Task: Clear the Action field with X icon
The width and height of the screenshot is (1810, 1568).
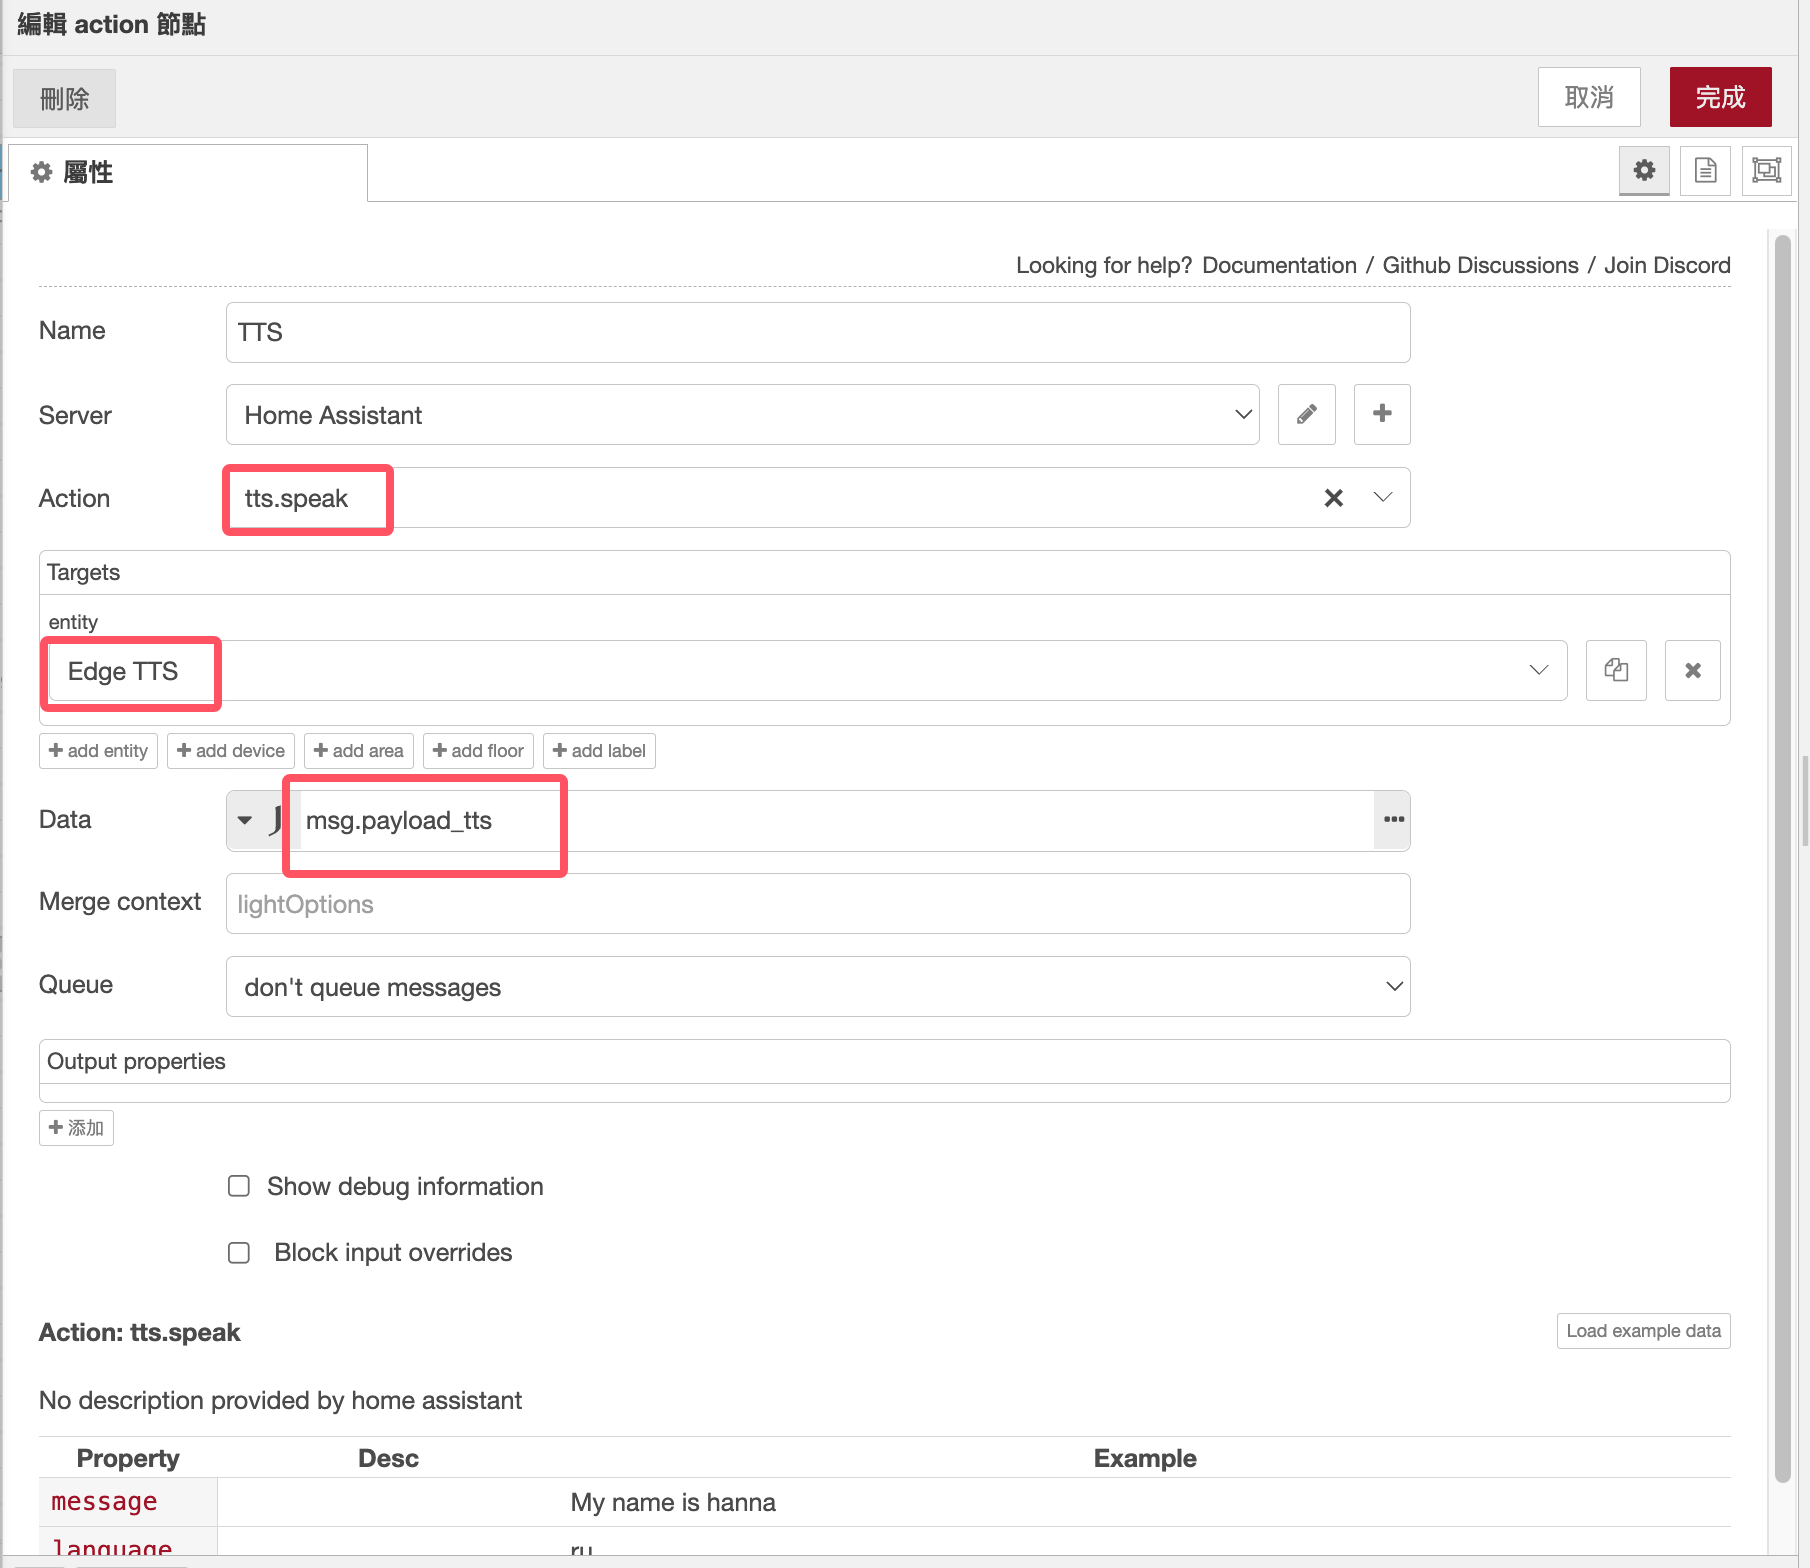Action: pyautogui.click(x=1333, y=498)
